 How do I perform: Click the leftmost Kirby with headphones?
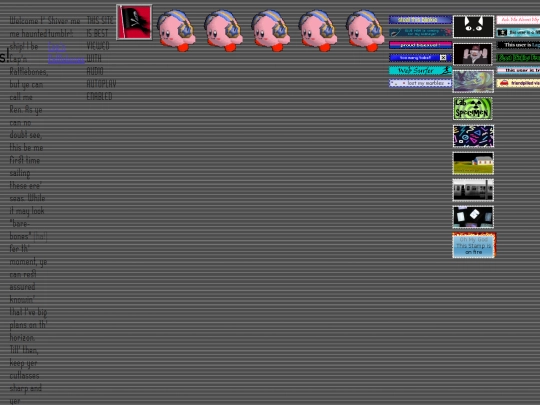(x=176, y=30)
